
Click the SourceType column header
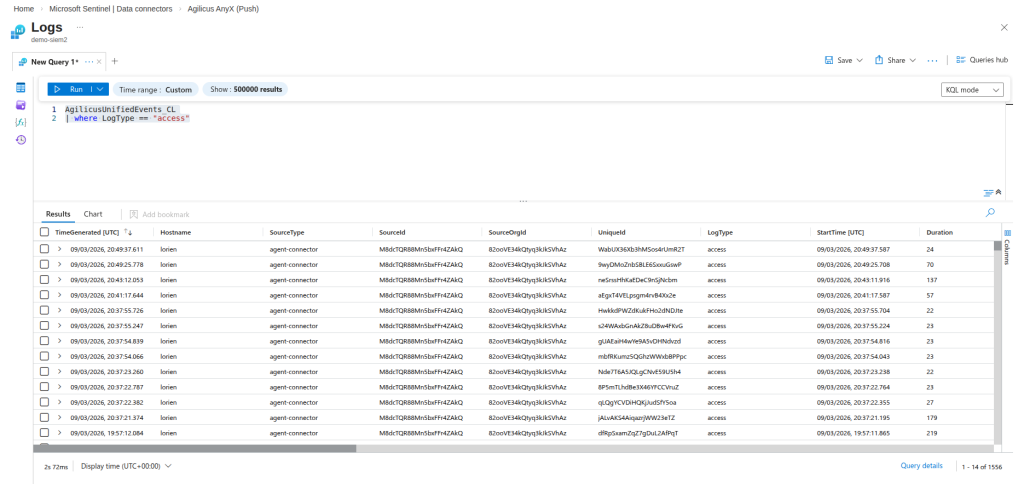287,233
